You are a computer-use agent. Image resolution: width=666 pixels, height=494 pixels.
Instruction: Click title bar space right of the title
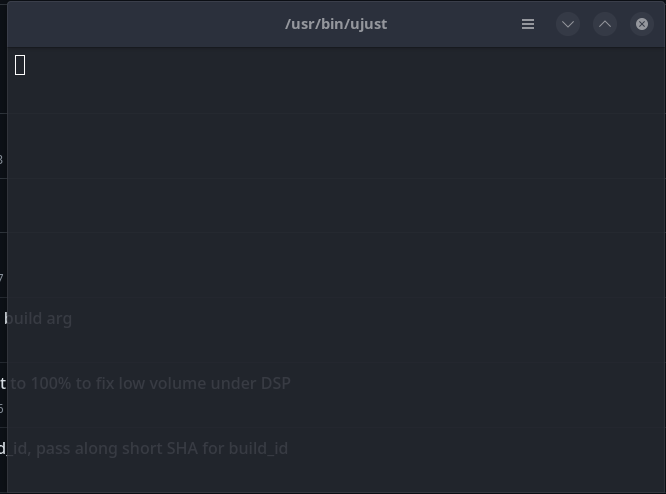click(450, 24)
